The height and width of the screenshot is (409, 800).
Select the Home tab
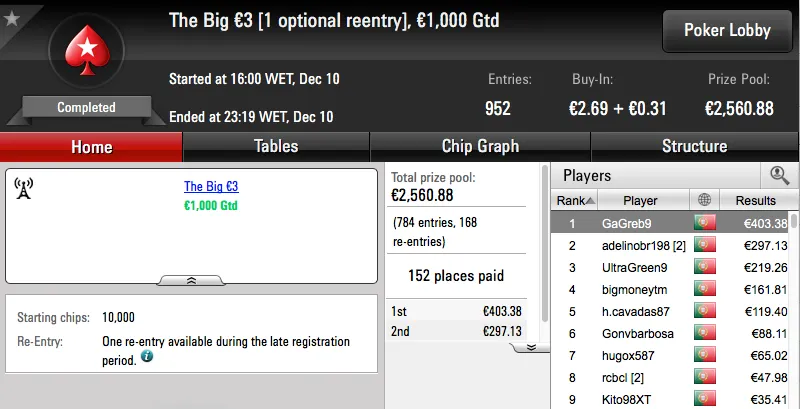pos(91,147)
